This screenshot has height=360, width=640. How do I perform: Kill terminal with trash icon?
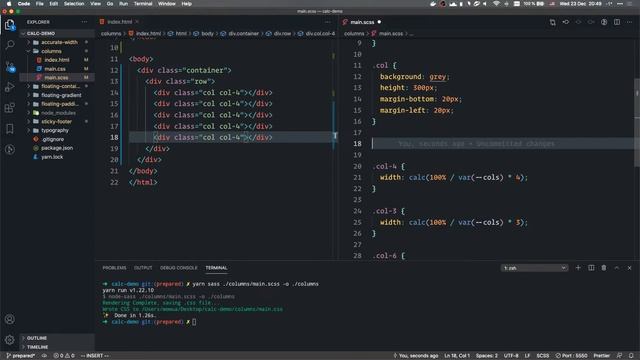[604, 268]
